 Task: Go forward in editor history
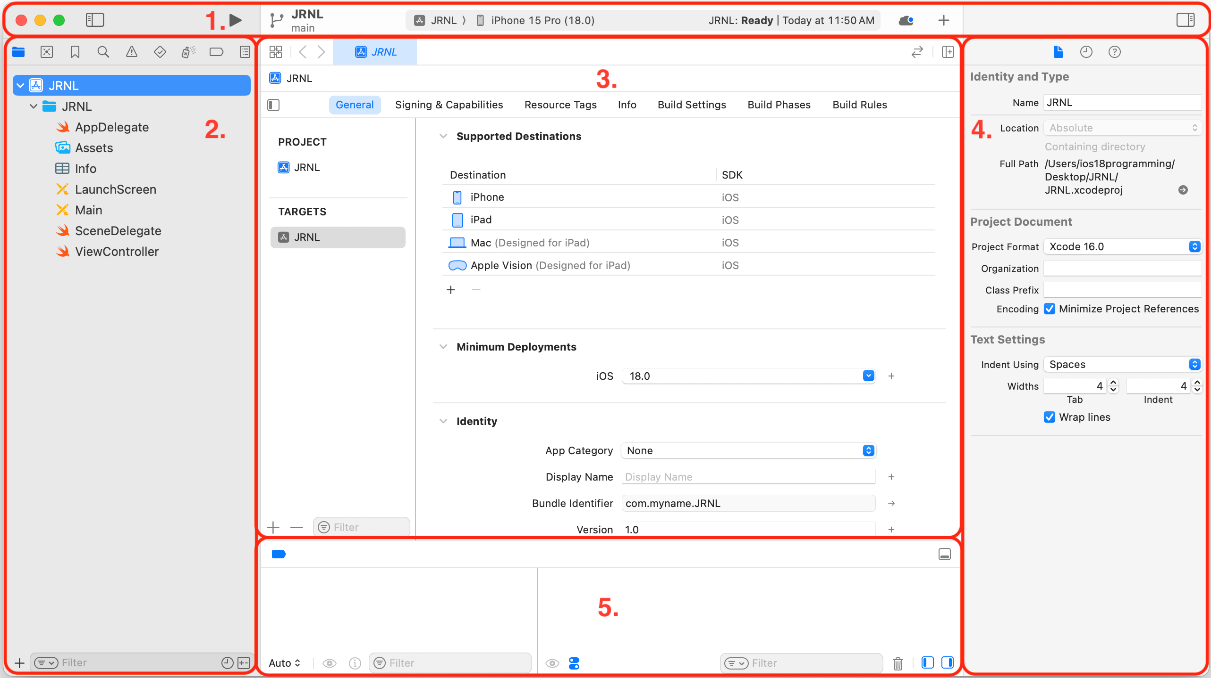[x=321, y=52]
